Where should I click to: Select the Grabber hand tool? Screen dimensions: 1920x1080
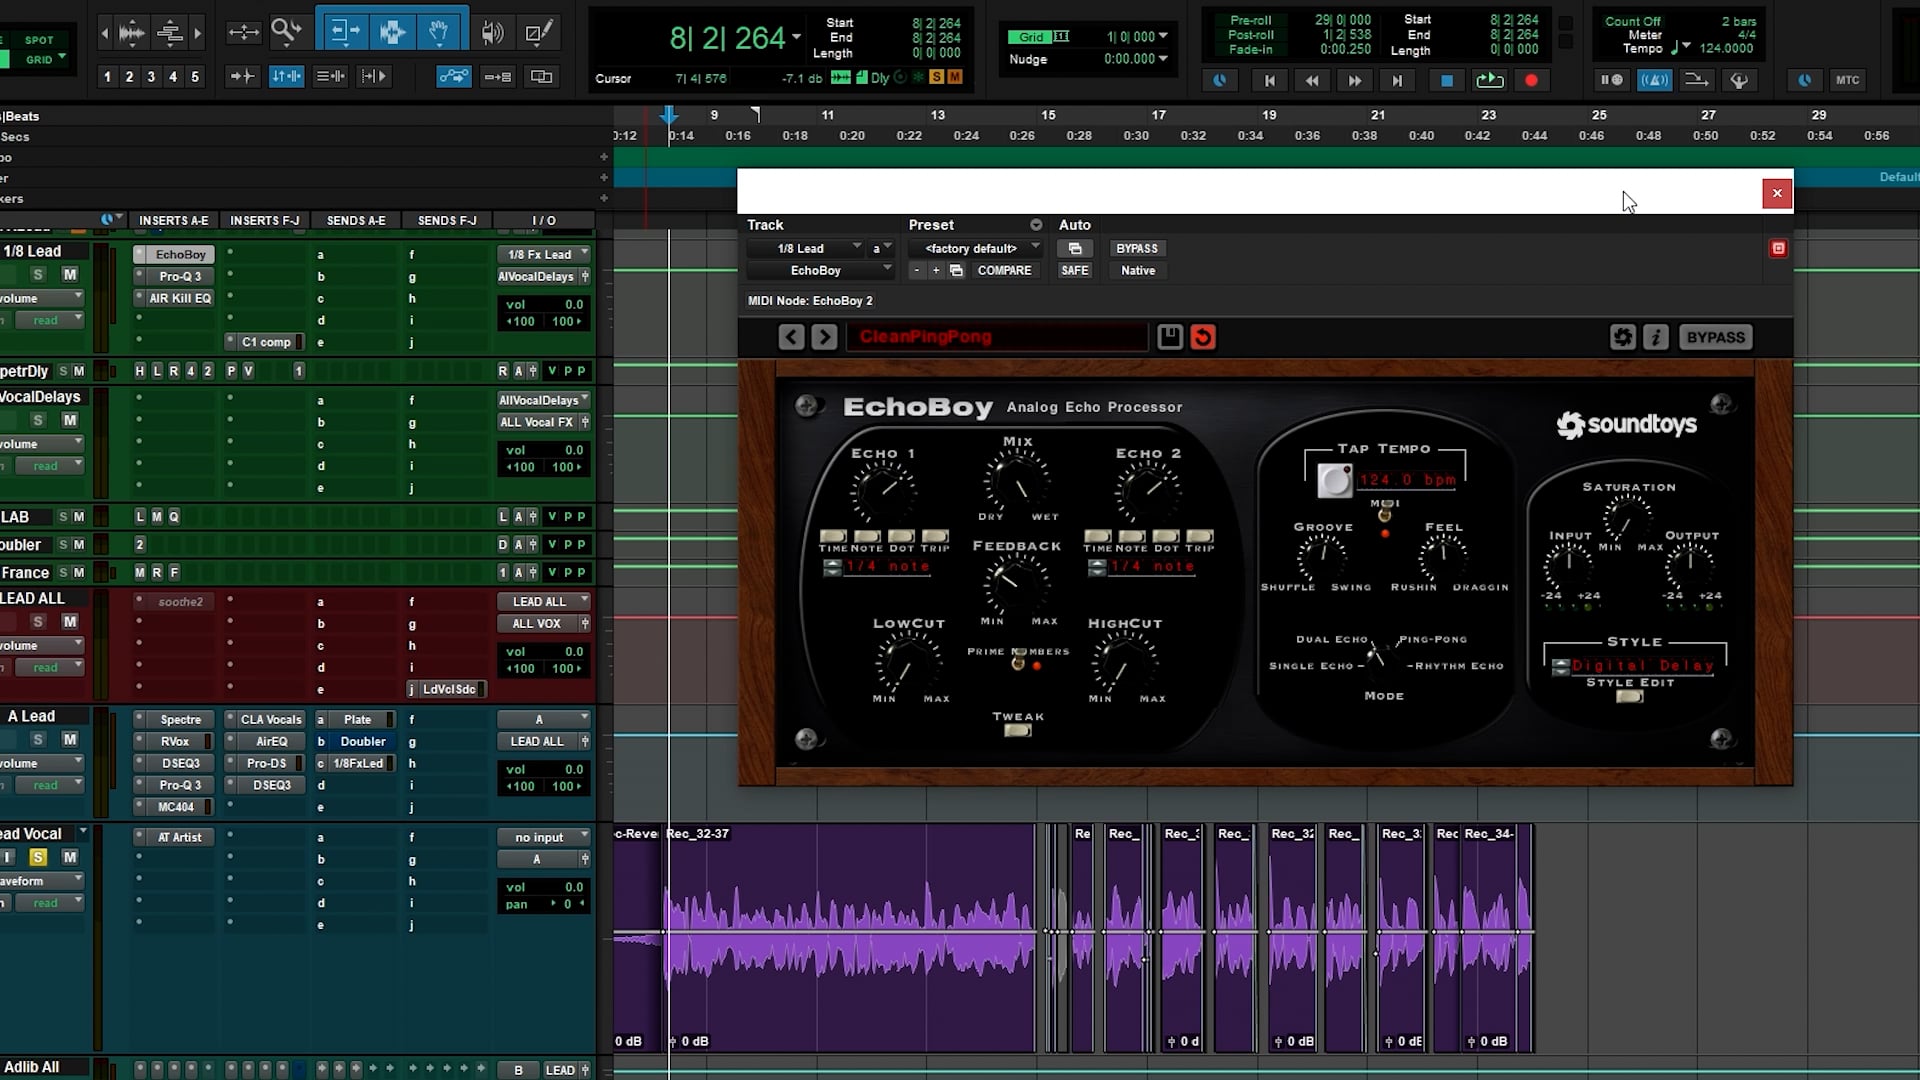point(438,31)
